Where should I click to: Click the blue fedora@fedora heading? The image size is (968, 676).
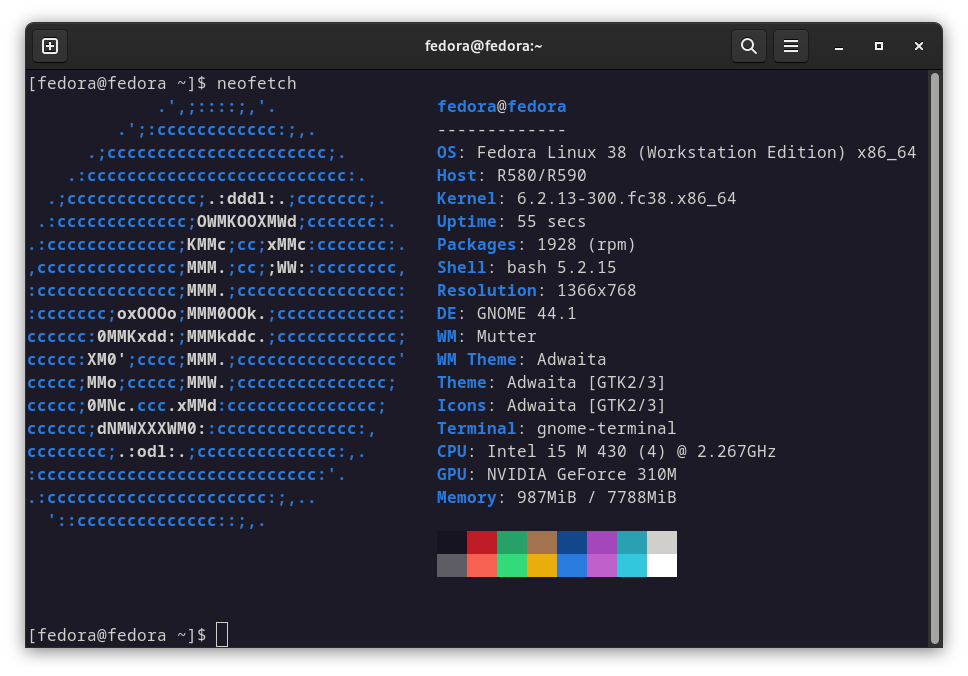(x=501, y=107)
